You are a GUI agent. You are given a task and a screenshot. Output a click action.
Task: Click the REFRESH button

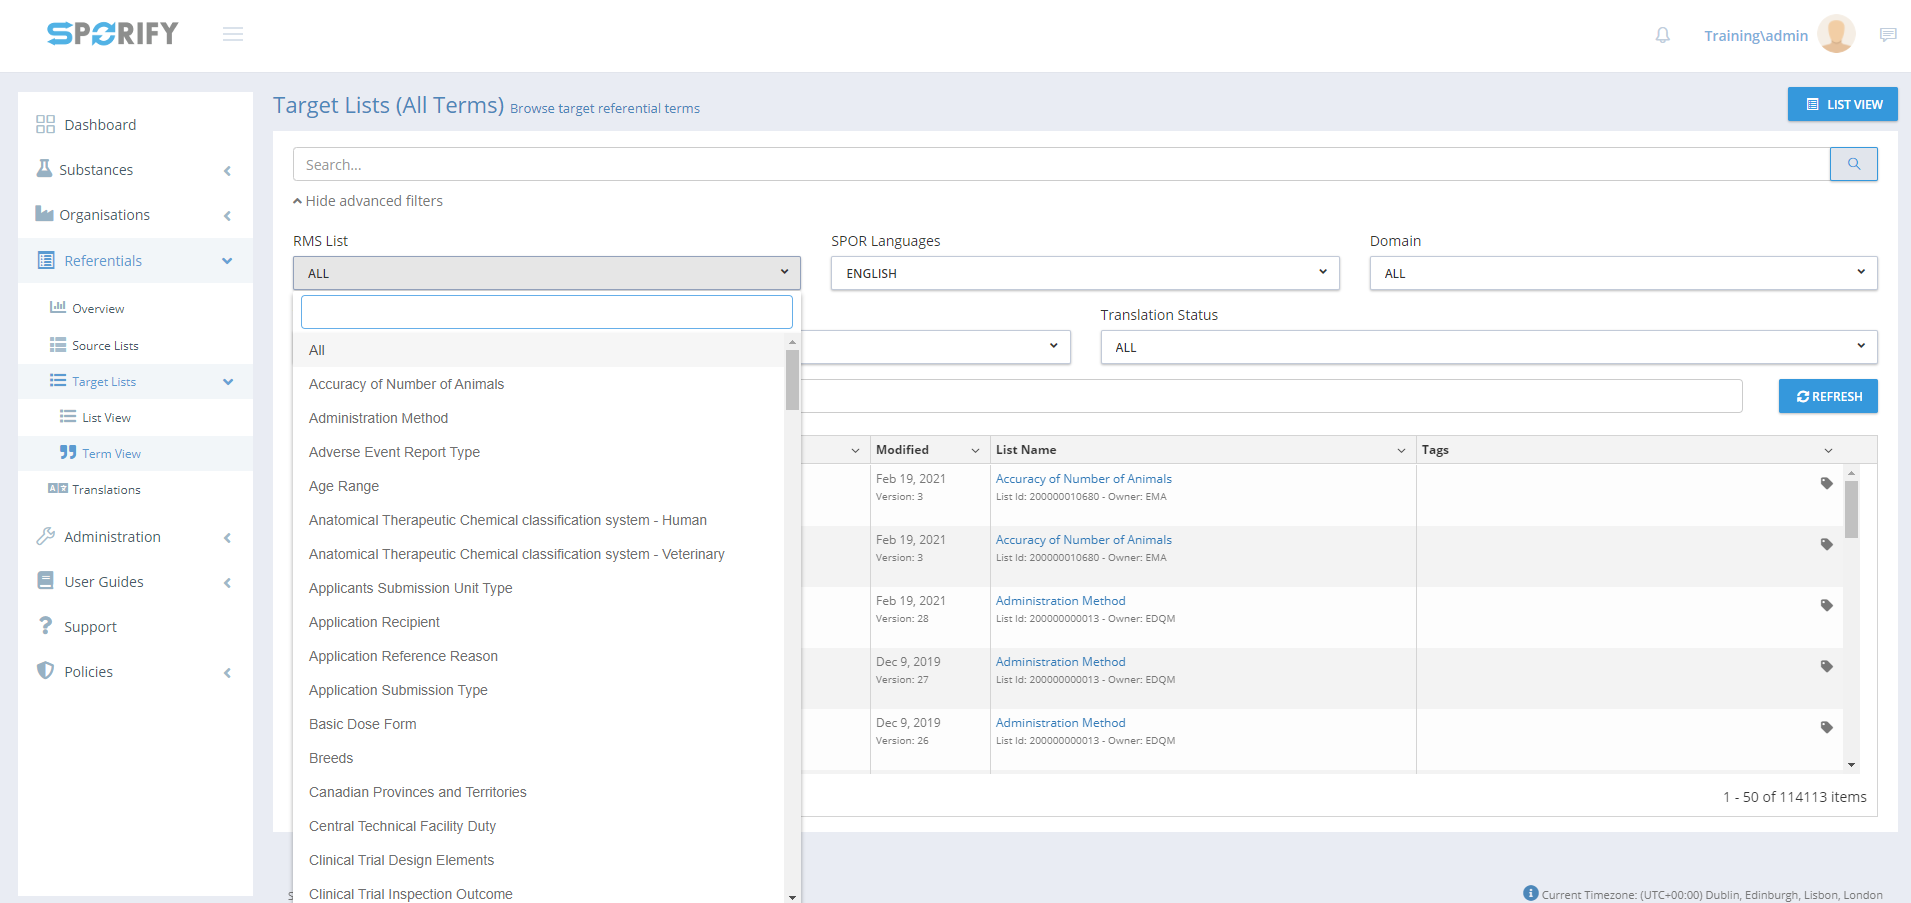coord(1827,396)
